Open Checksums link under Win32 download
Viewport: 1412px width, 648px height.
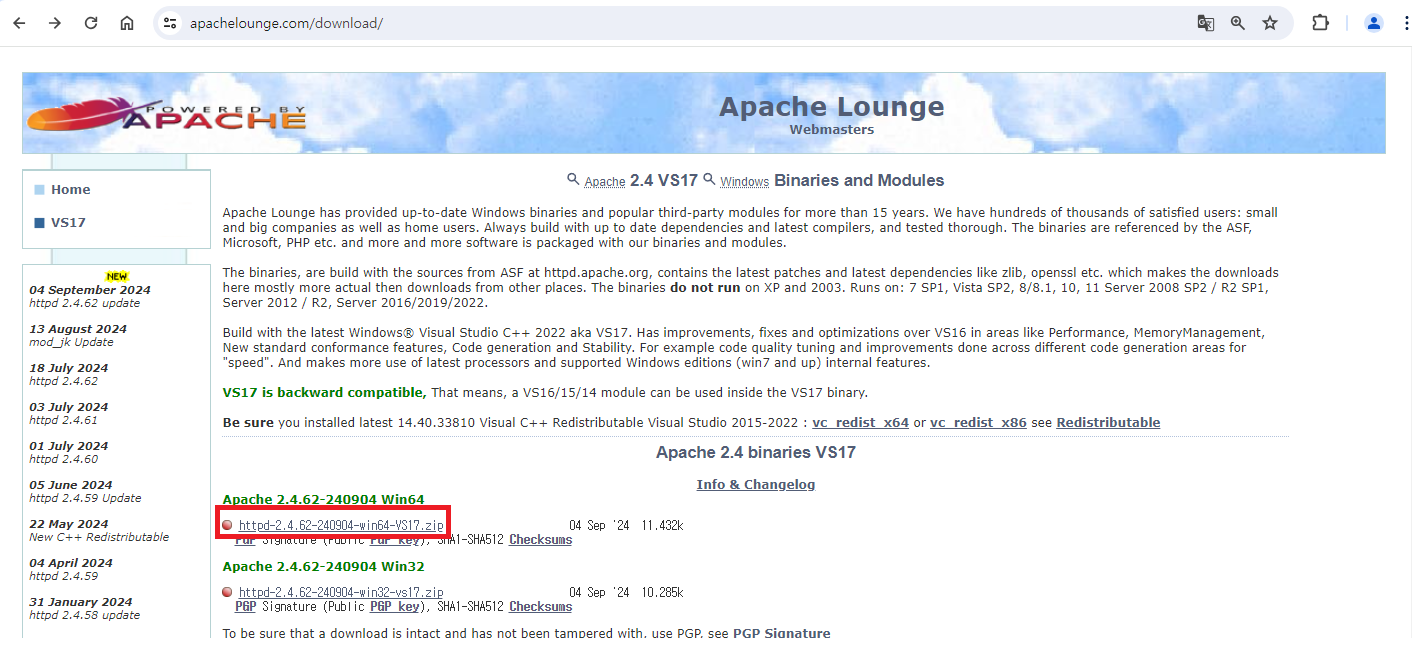point(541,607)
